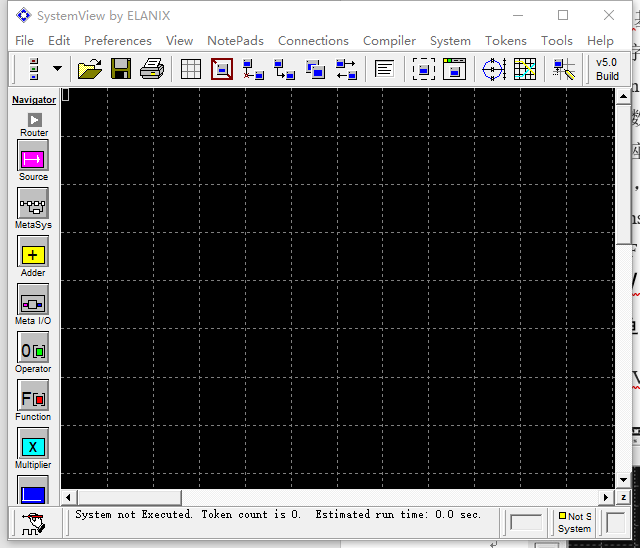This screenshot has width=640, height=548.
Task: Select the Operator token icon
Action: point(33,350)
